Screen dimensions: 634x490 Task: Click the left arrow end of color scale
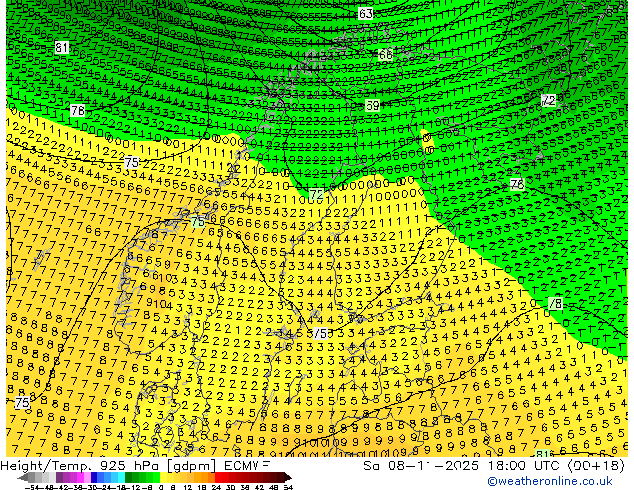[23, 478]
